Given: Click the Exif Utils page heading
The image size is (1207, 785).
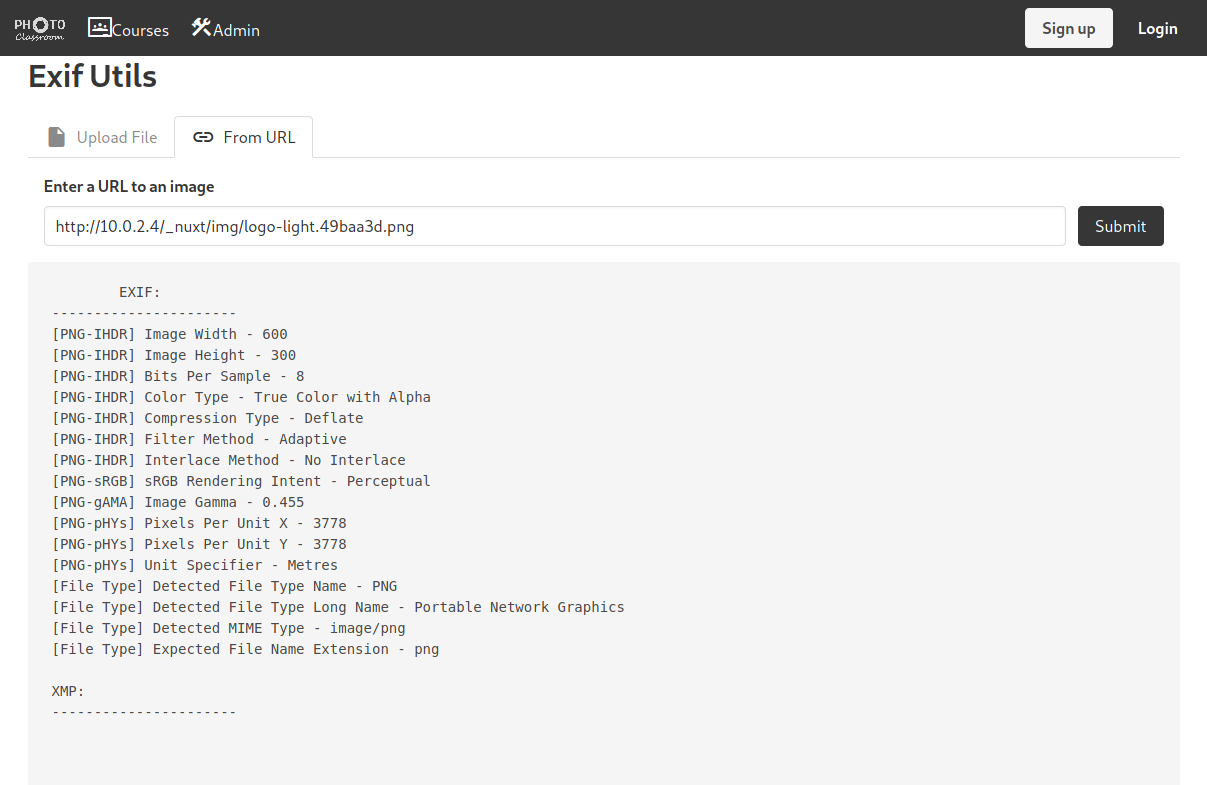Looking at the screenshot, I should 92,76.
